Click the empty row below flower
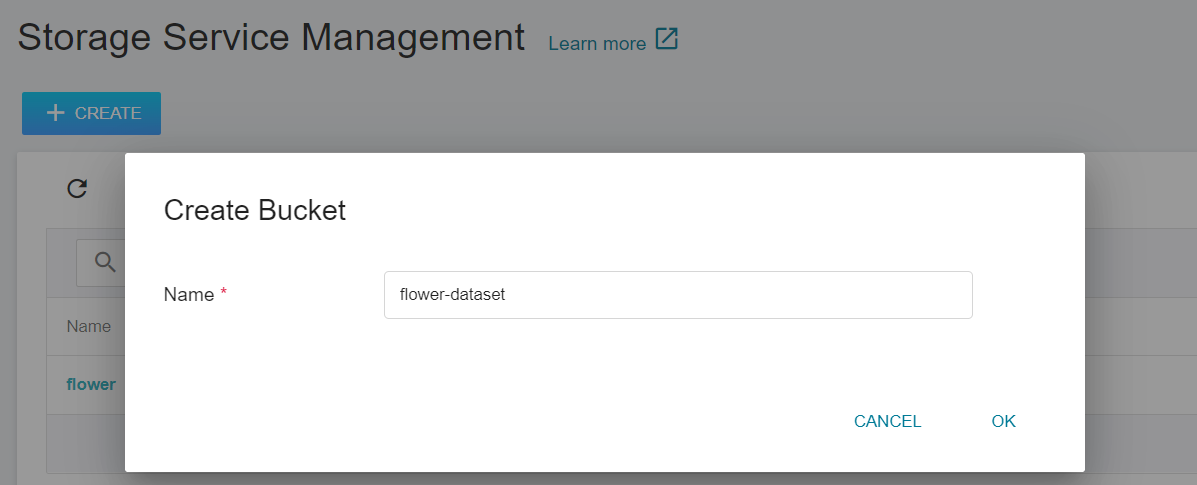This screenshot has width=1197, height=485. click(x=86, y=444)
